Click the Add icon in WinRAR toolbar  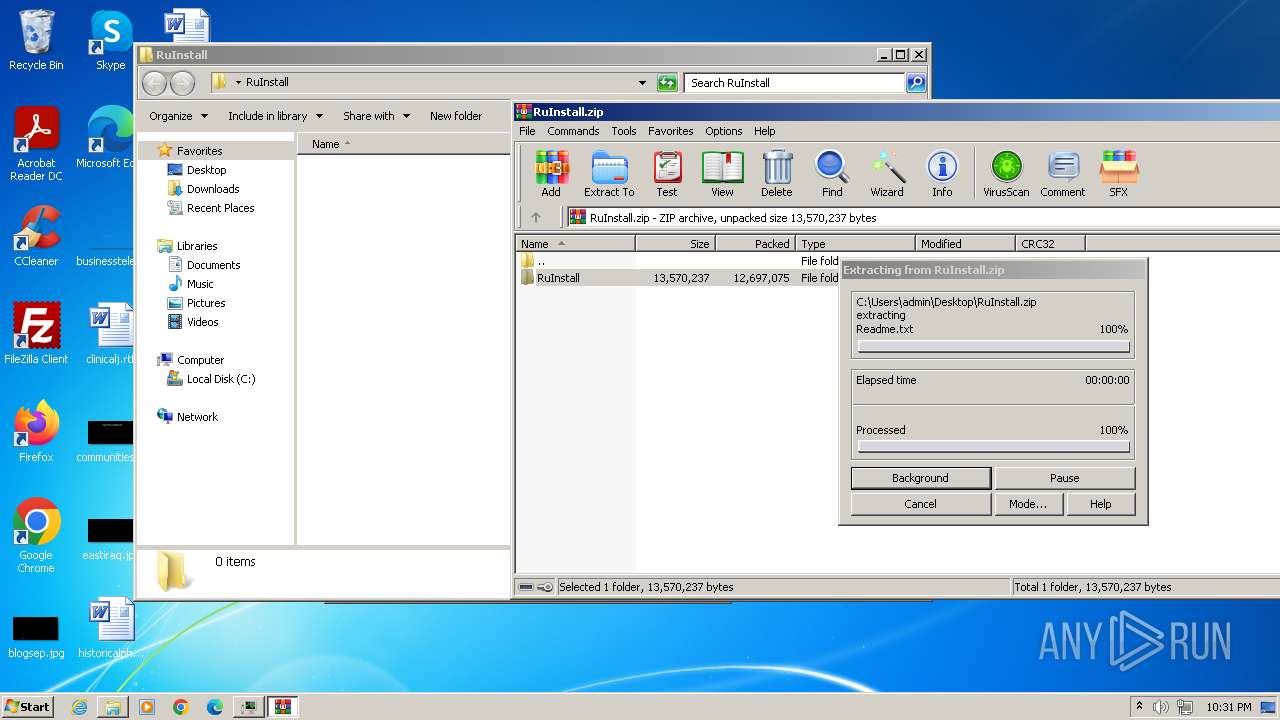point(551,174)
